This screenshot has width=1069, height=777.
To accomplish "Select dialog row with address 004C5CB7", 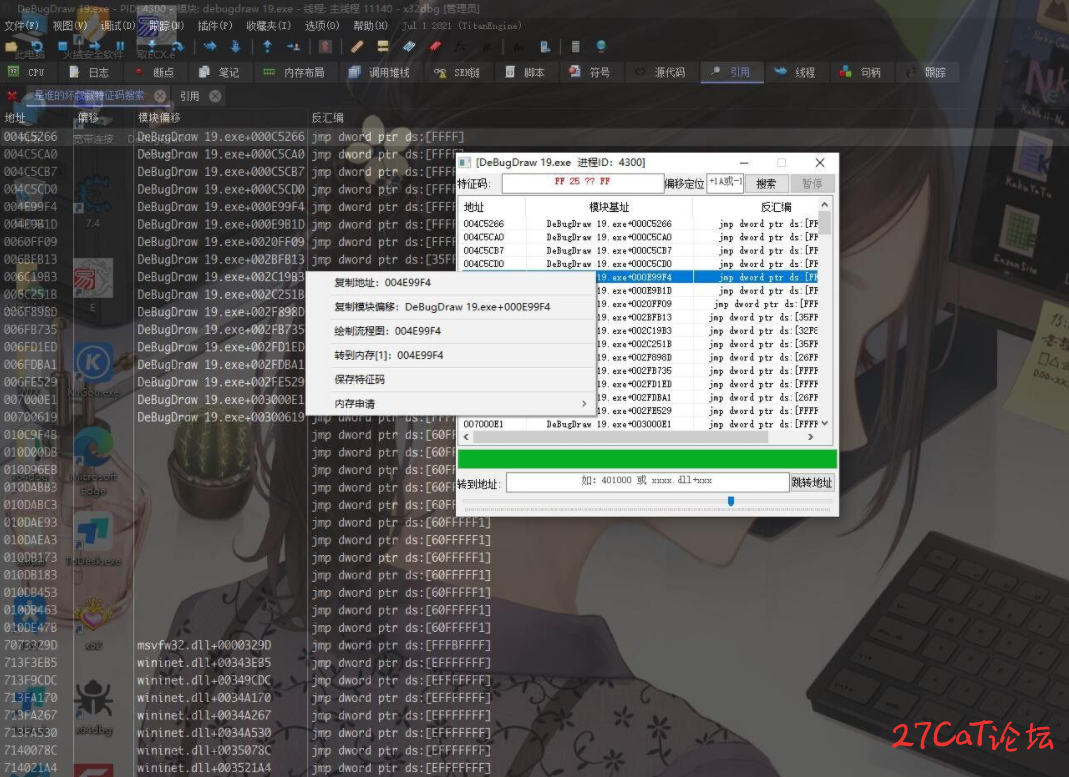I will tap(639, 250).
